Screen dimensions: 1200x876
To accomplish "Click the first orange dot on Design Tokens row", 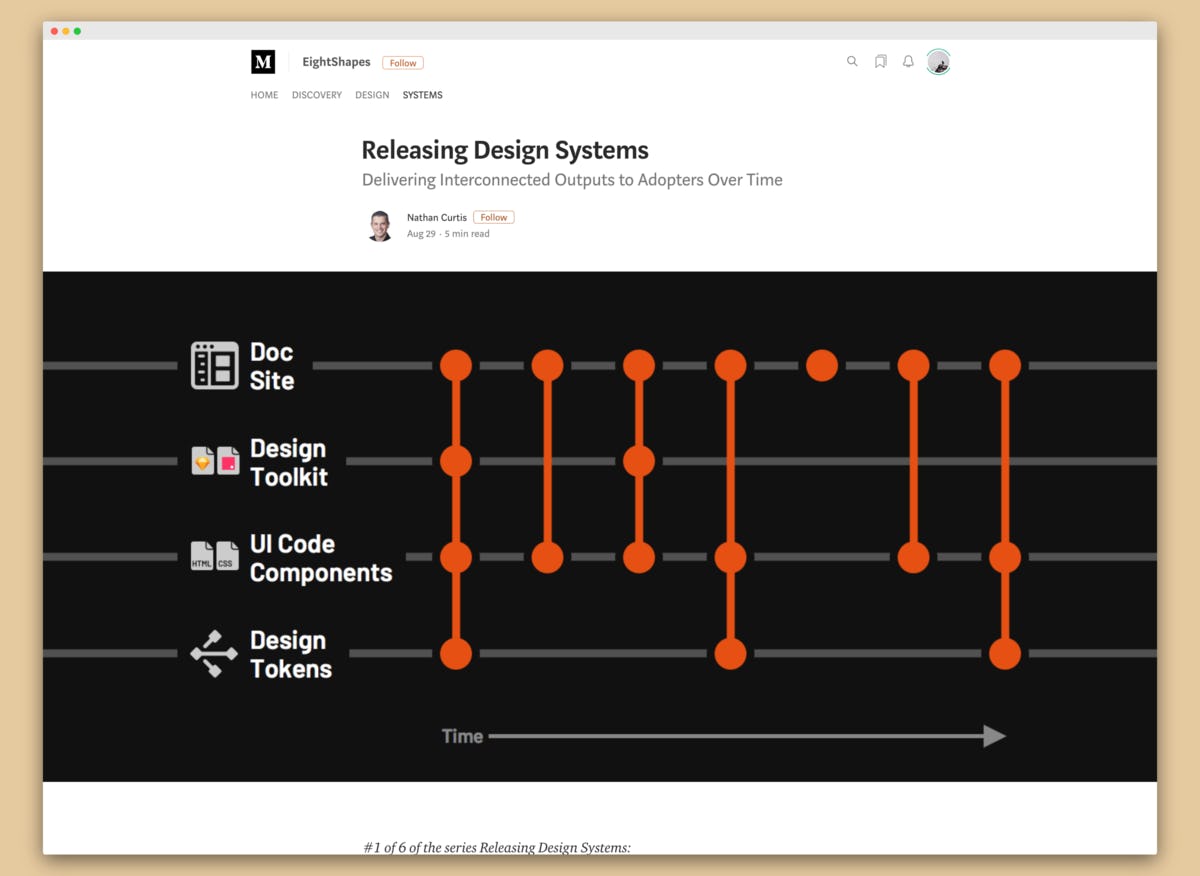I will tap(456, 653).
